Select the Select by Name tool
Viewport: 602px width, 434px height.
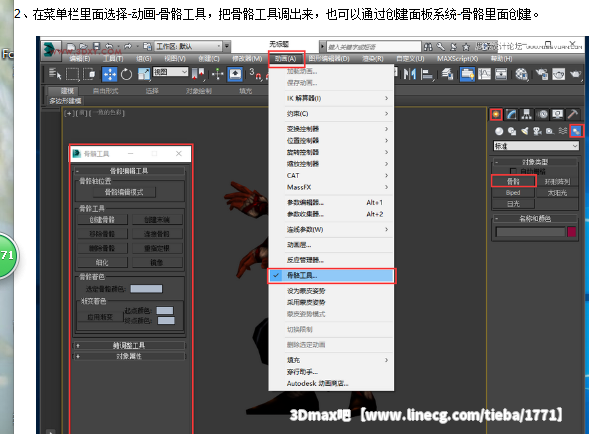click(55, 74)
